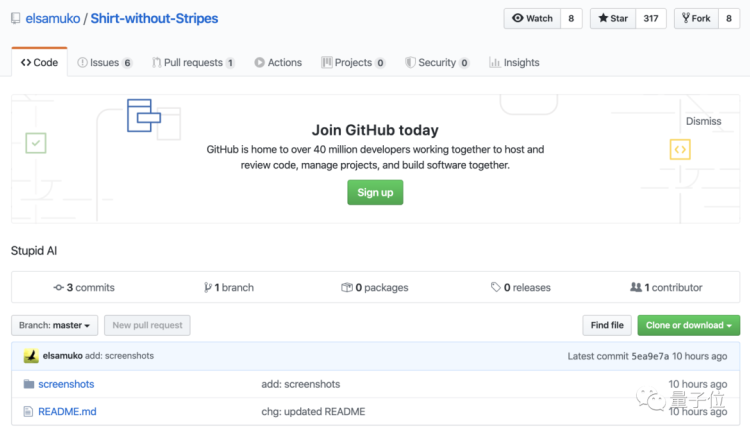
Task: Open the Branch: master dropdown
Action: point(55,325)
